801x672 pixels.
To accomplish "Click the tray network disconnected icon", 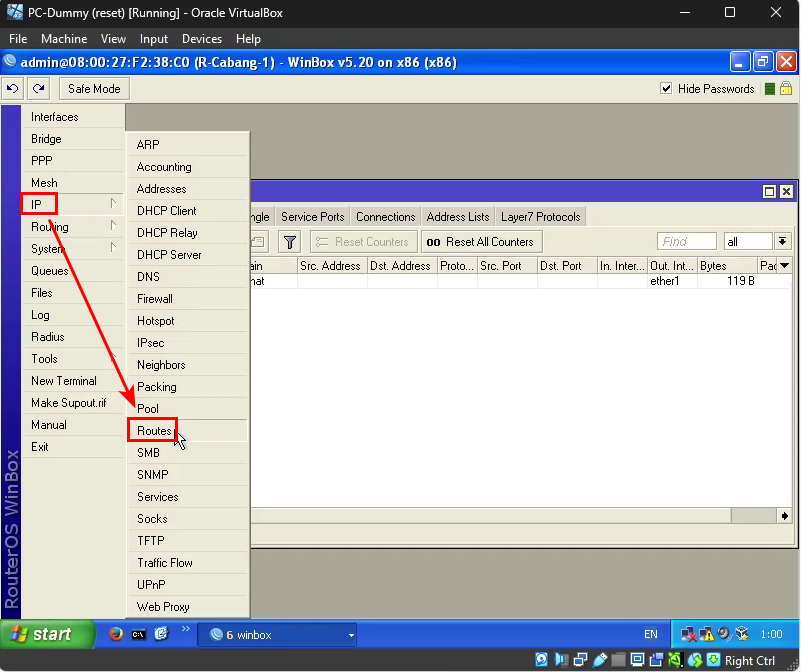I will point(688,634).
